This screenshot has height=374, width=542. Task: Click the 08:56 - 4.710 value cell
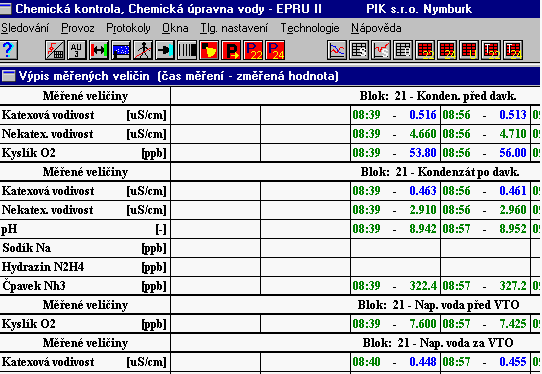point(485,134)
